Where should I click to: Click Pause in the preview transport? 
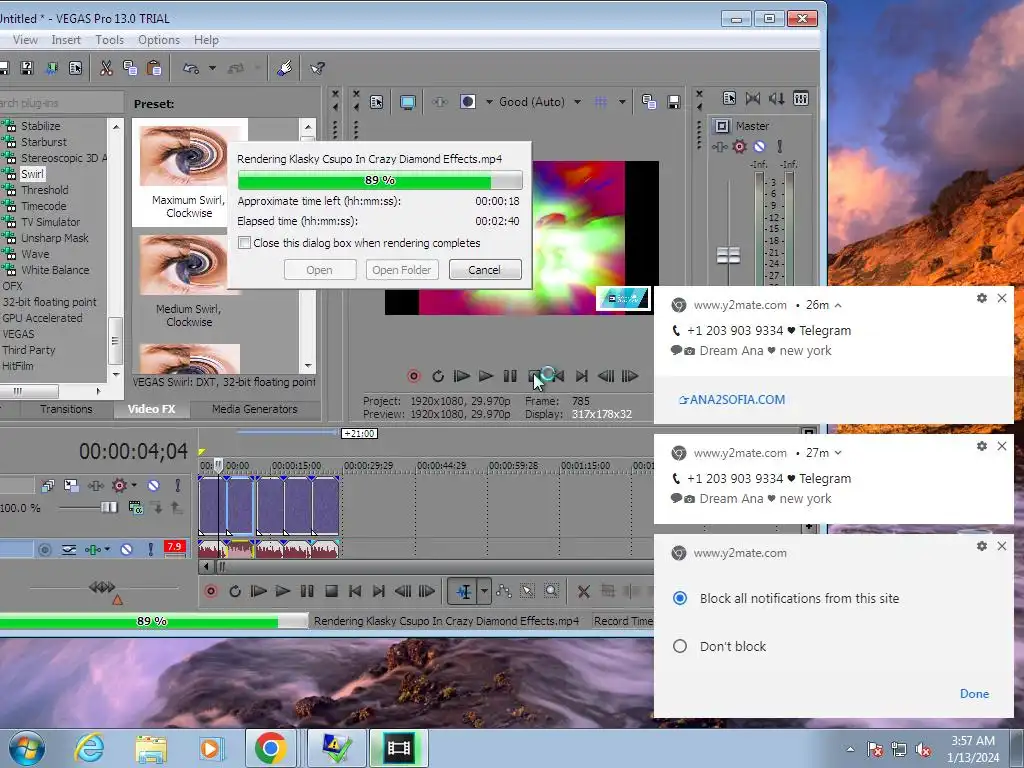(510, 376)
